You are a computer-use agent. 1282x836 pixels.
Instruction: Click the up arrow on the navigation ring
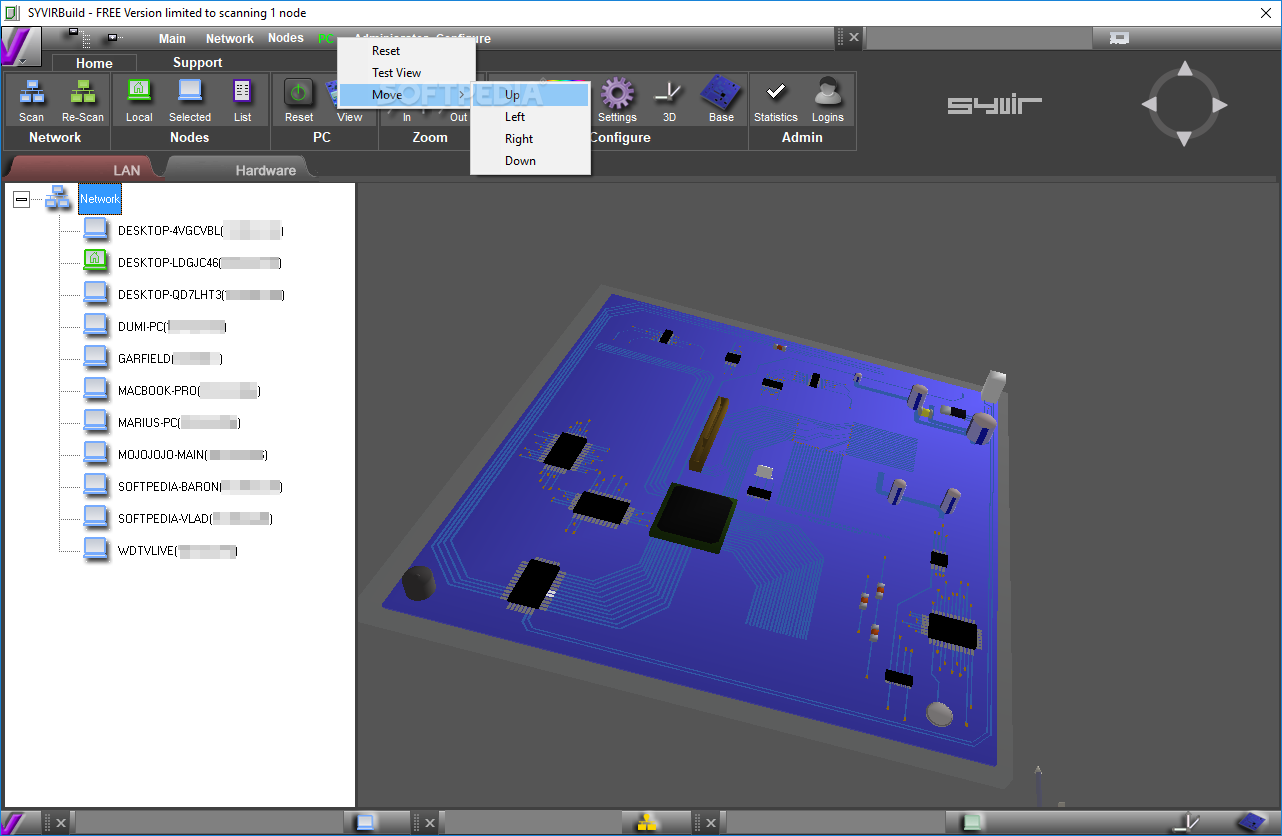(1185, 70)
